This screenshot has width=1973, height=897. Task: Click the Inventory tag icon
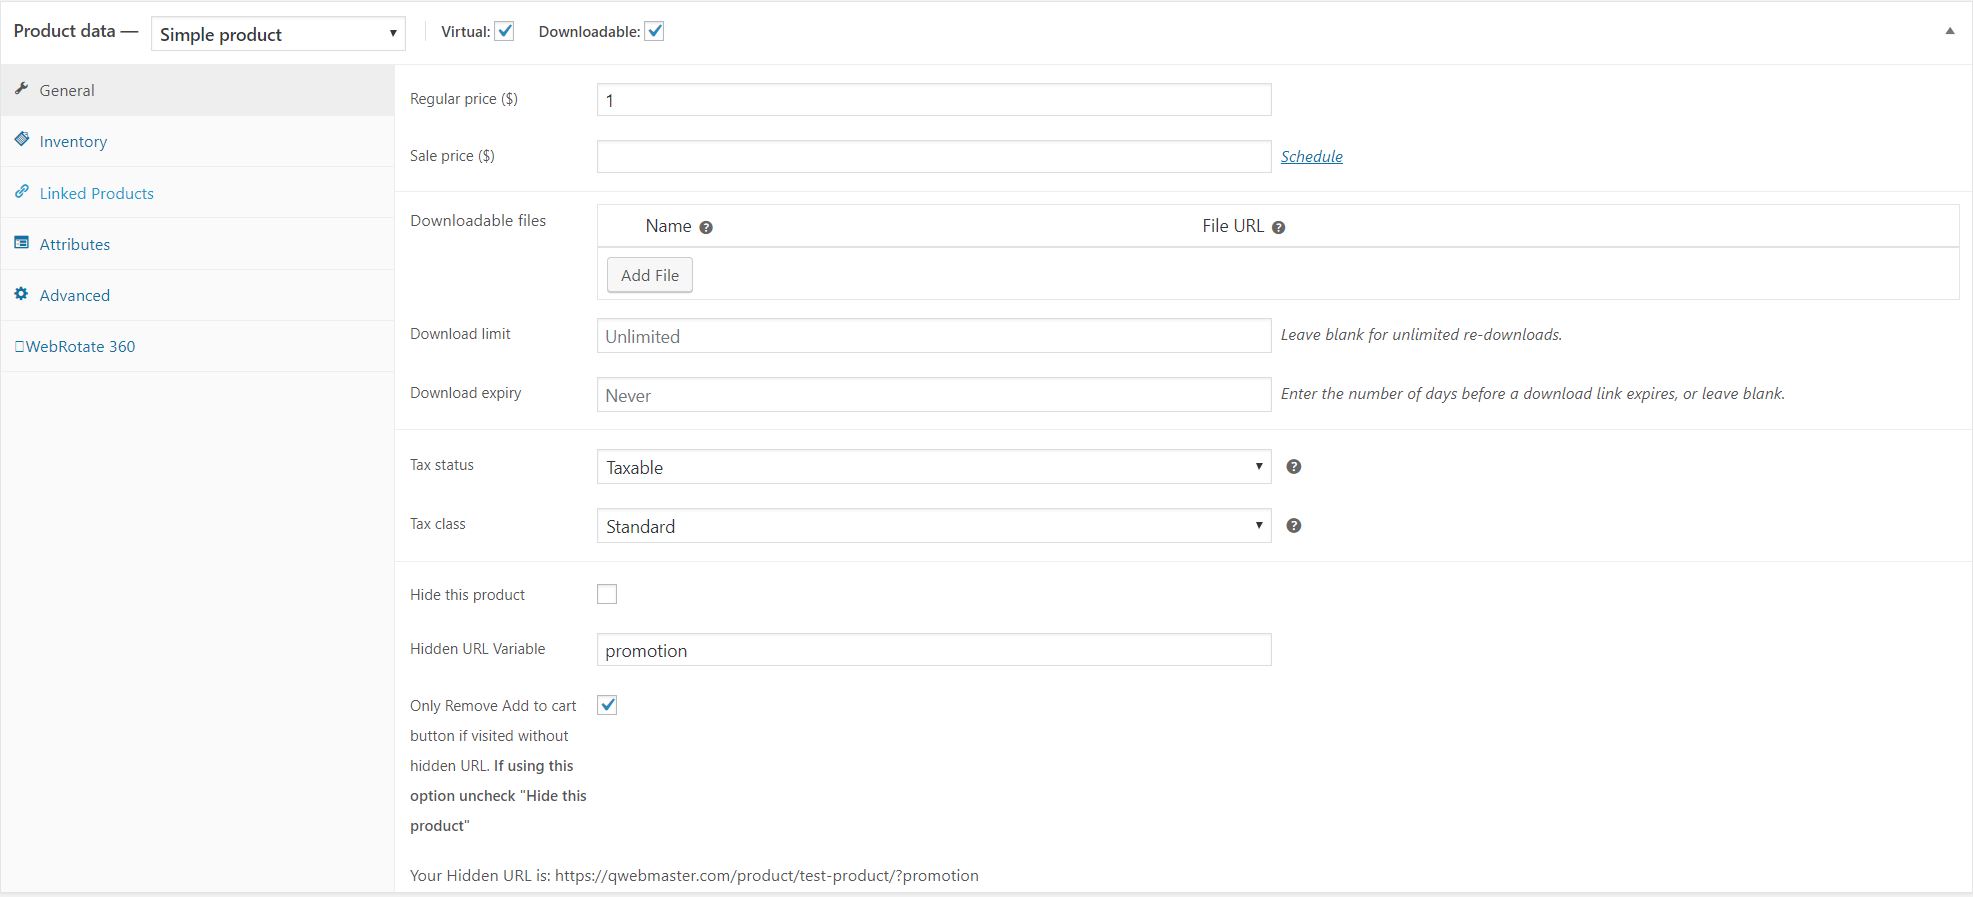click(x=21, y=140)
